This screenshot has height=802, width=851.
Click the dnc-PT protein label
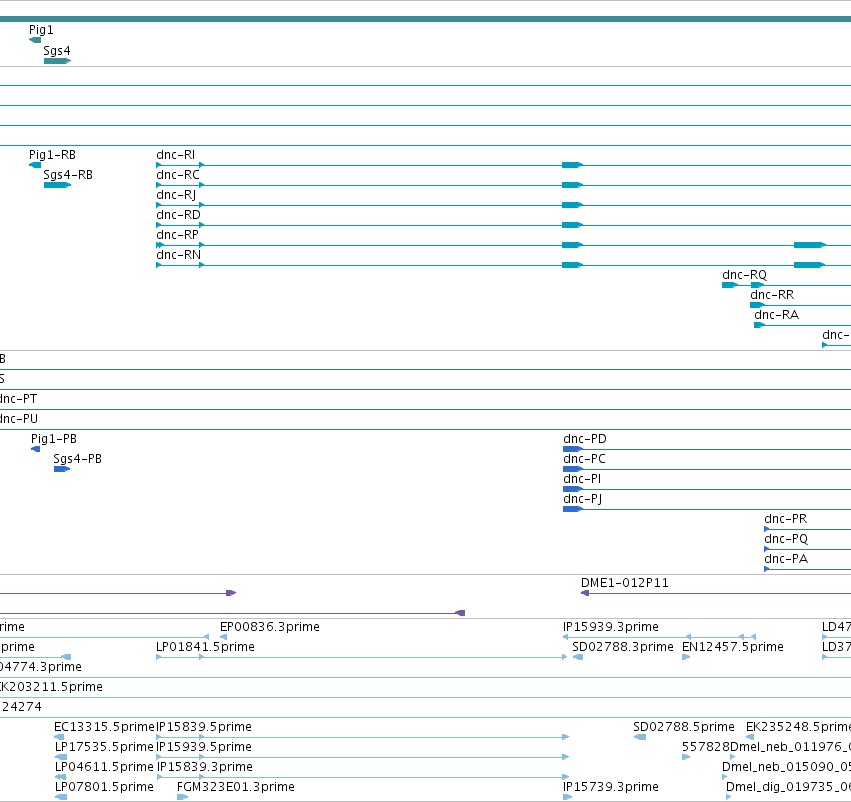[18, 399]
